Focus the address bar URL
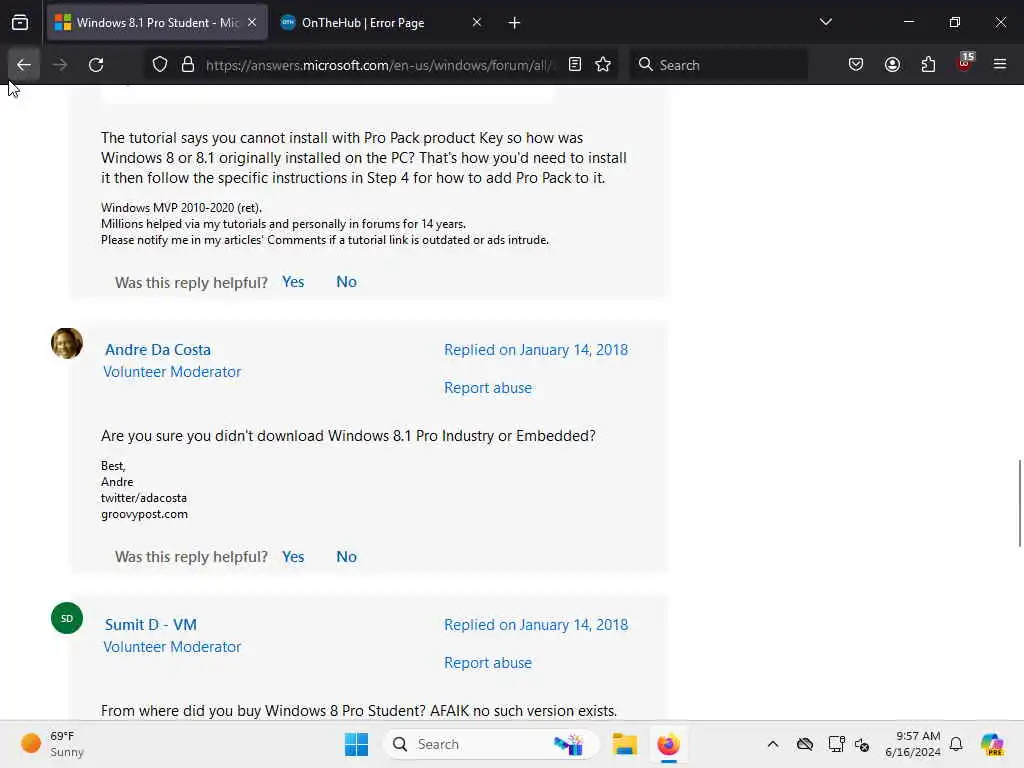 [x=380, y=65]
